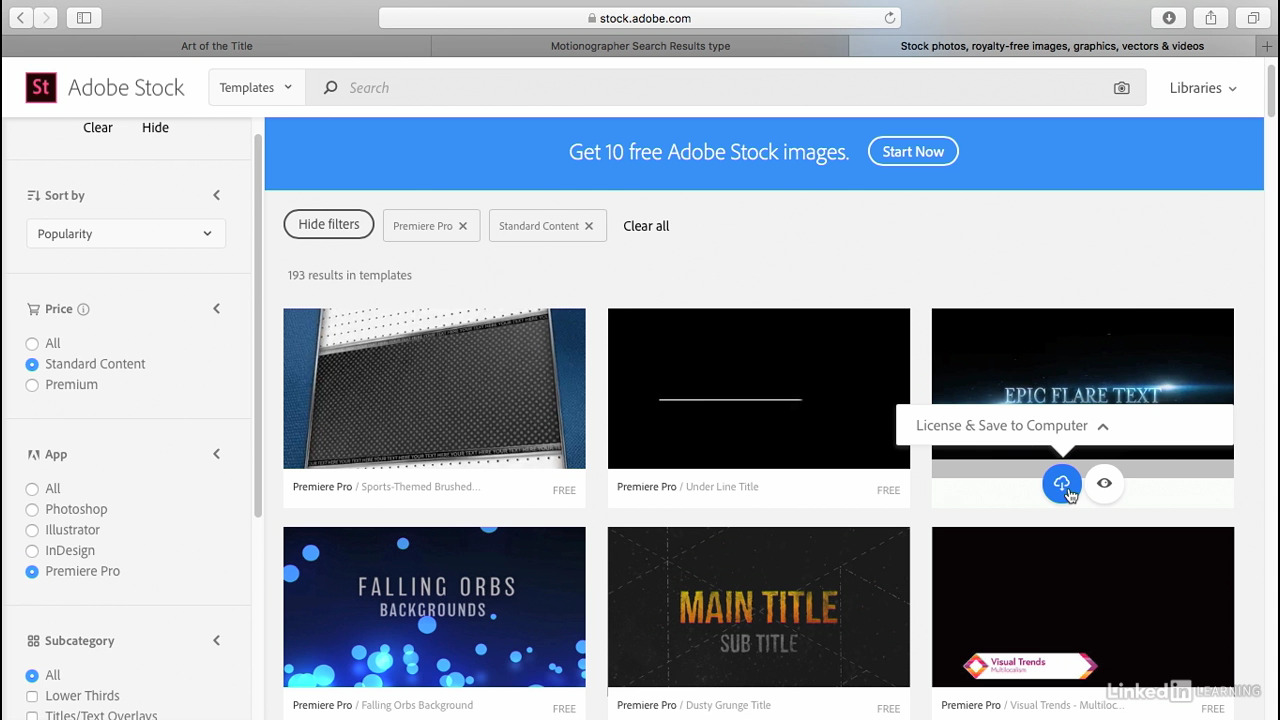Open Dusty Grunge Main Title thumbnail
Image resolution: width=1280 pixels, height=720 pixels.
coord(759,607)
